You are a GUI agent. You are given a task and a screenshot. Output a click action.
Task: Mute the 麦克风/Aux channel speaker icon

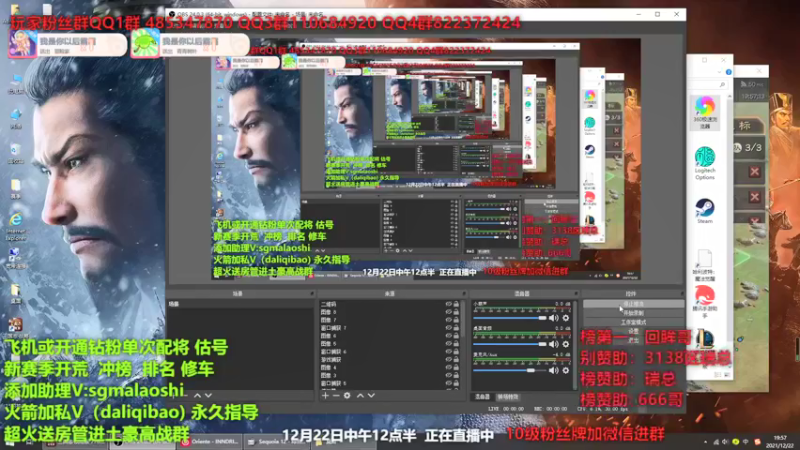click(554, 370)
